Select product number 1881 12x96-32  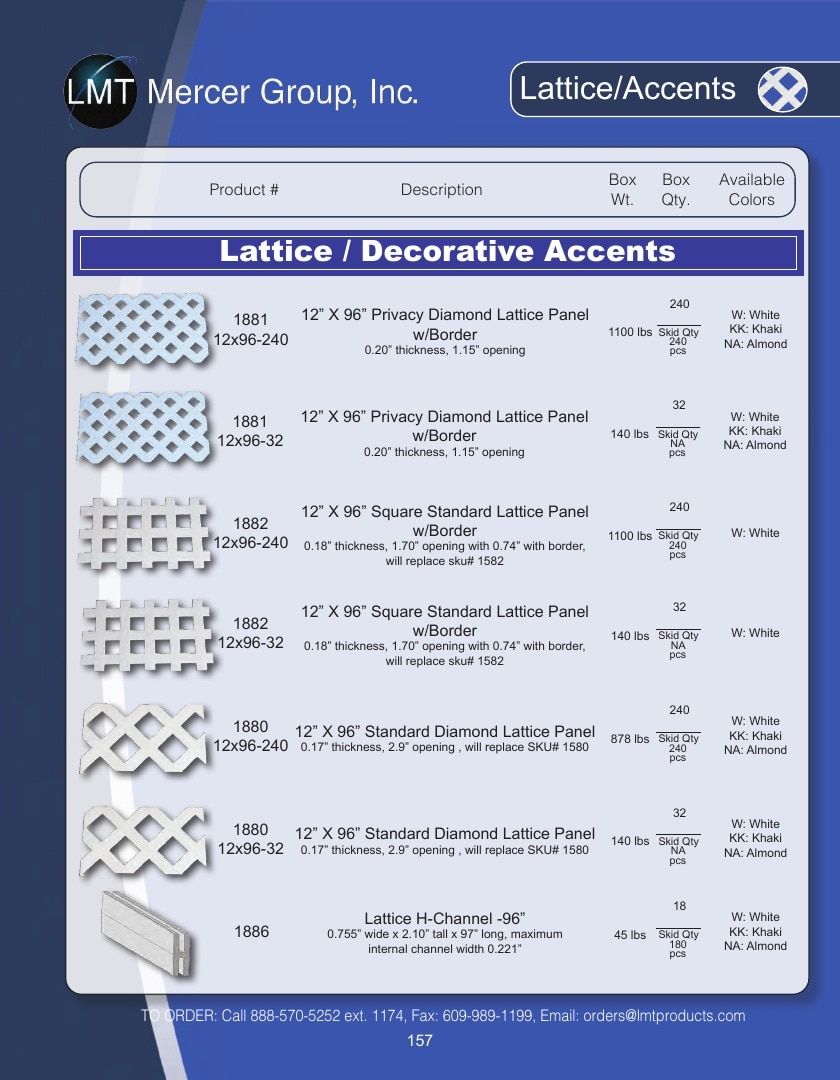tap(251, 430)
